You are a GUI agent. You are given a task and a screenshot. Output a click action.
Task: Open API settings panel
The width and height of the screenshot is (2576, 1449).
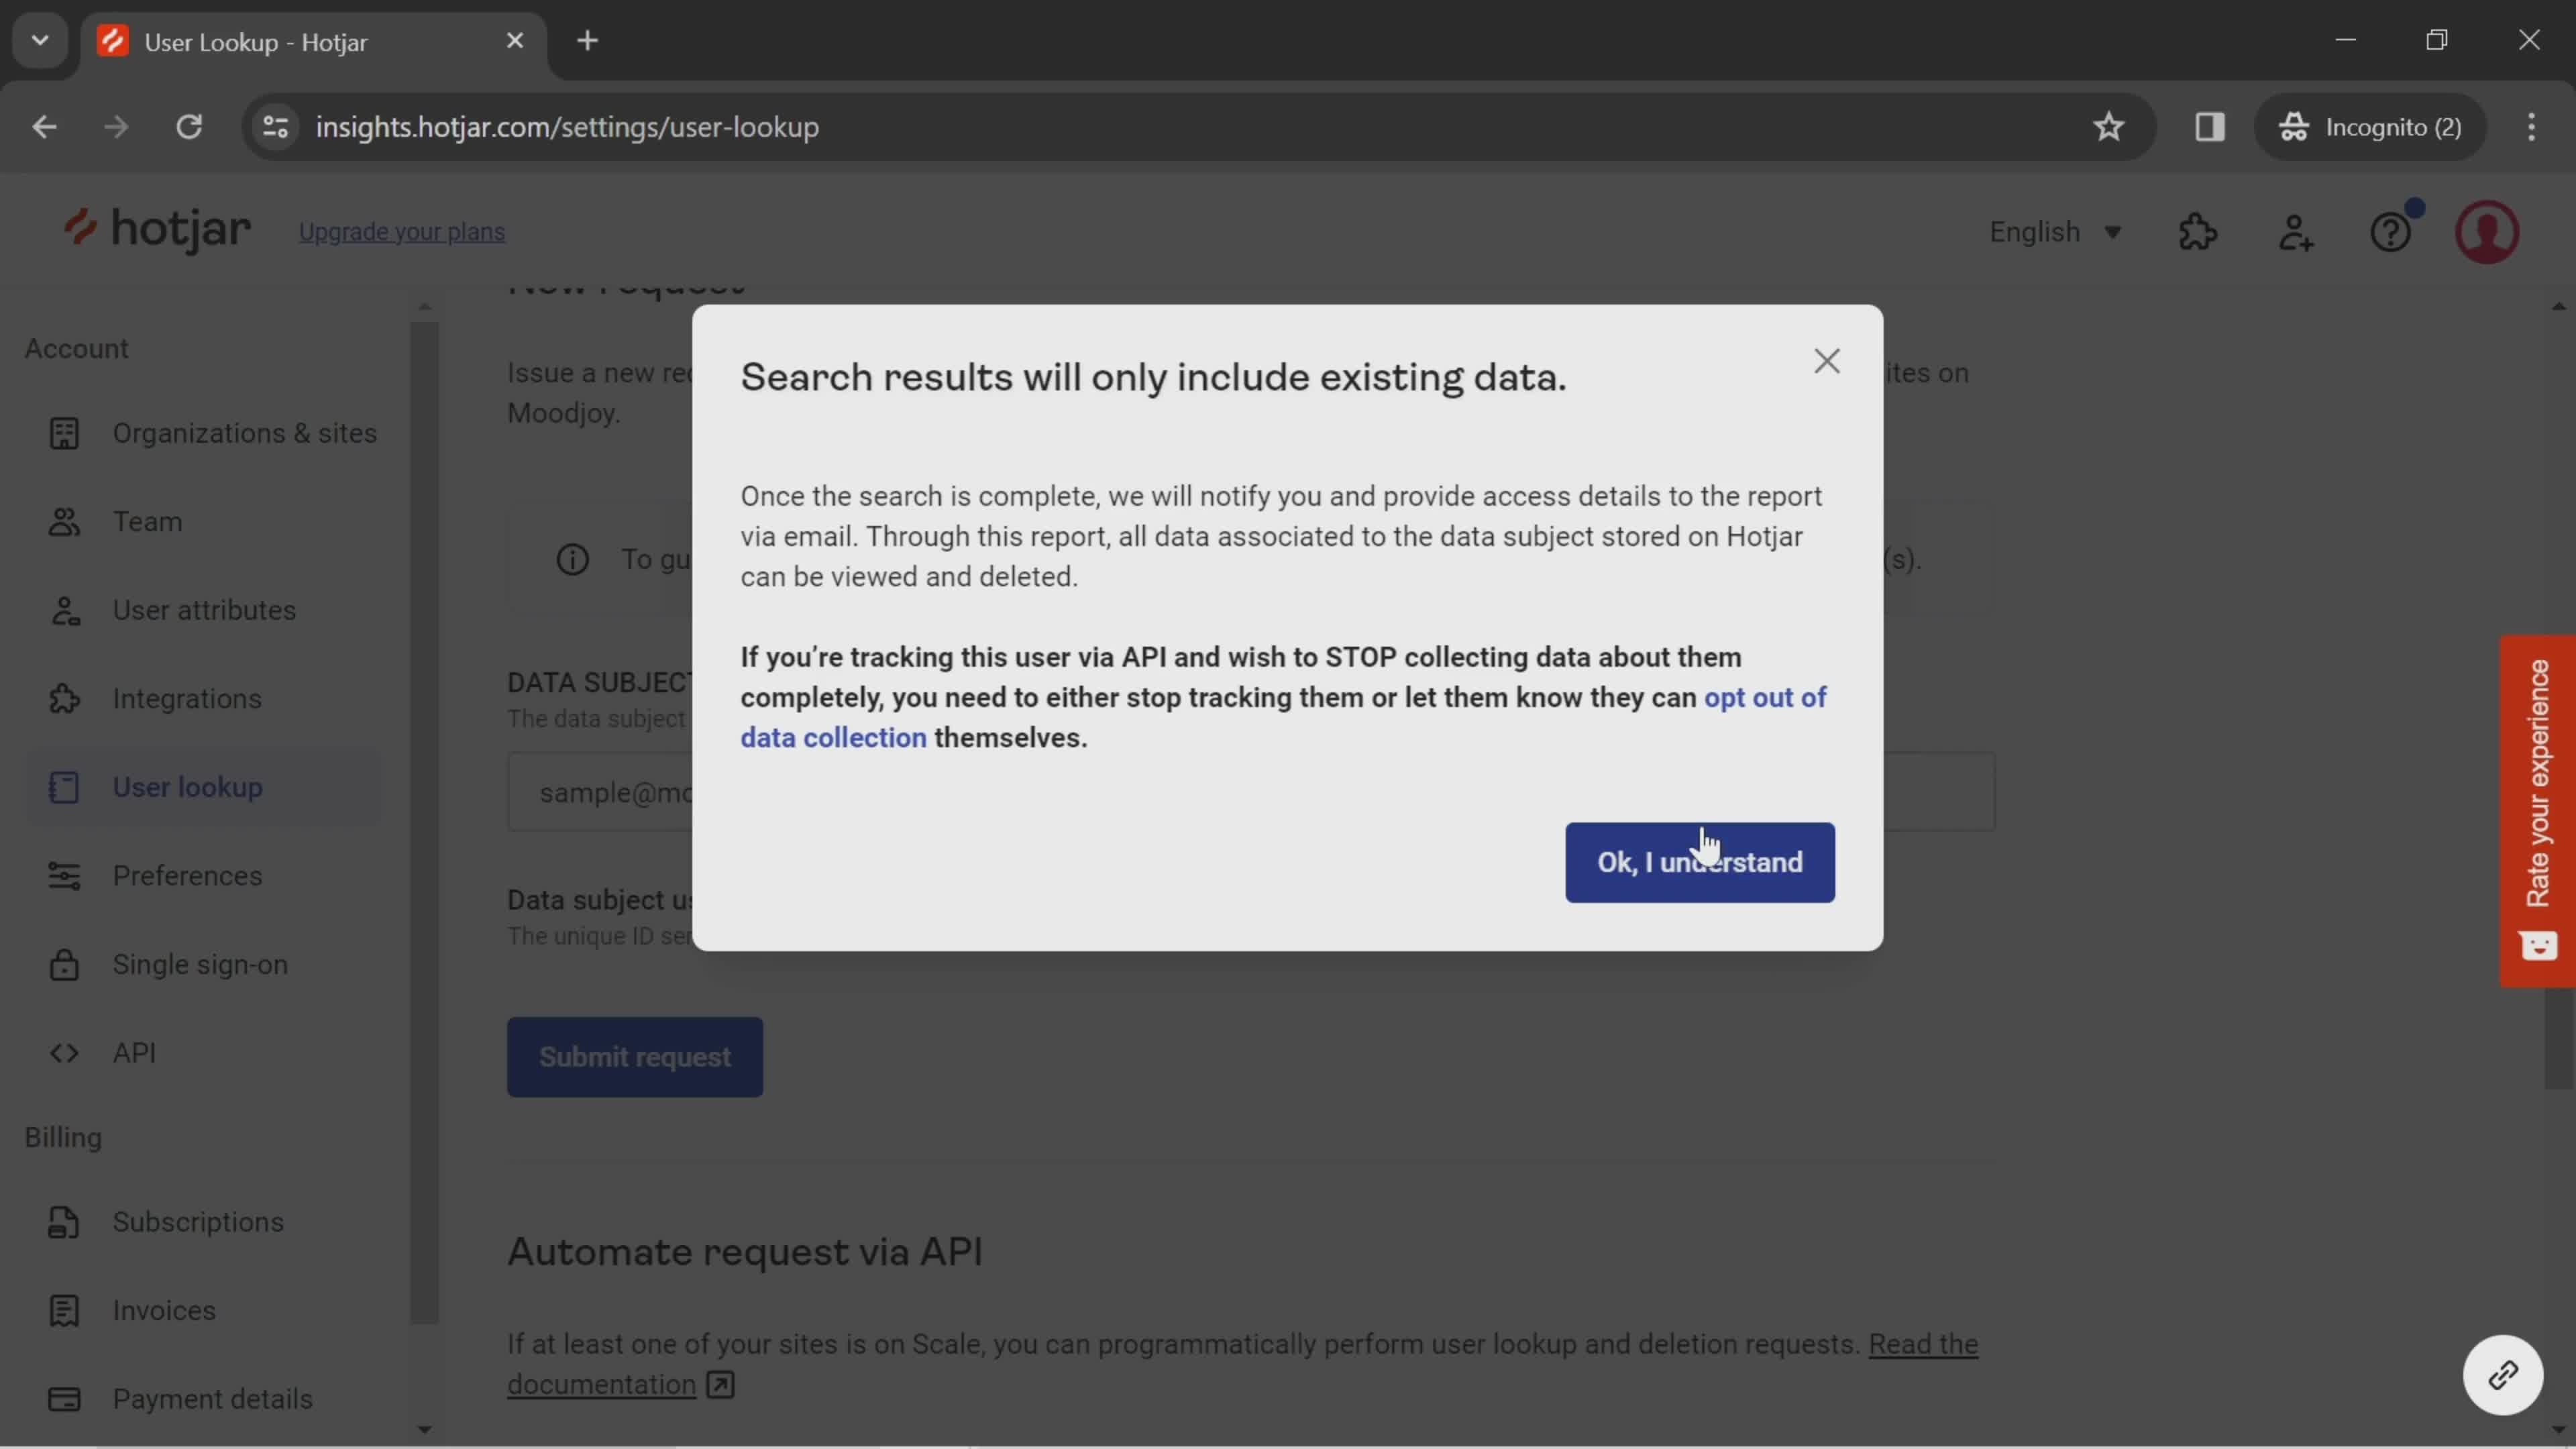click(133, 1053)
